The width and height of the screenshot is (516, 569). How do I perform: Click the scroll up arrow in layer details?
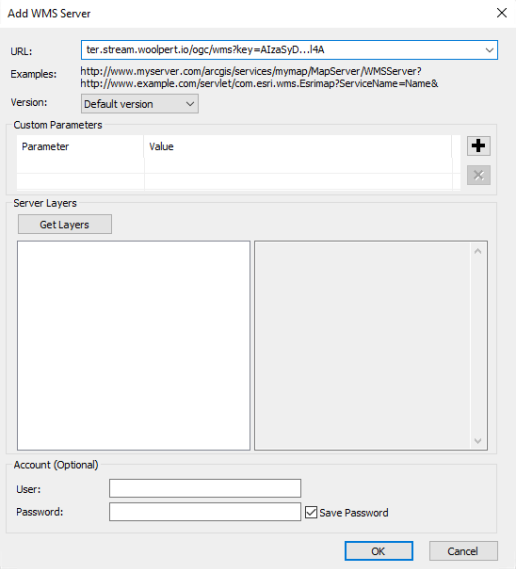click(478, 251)
